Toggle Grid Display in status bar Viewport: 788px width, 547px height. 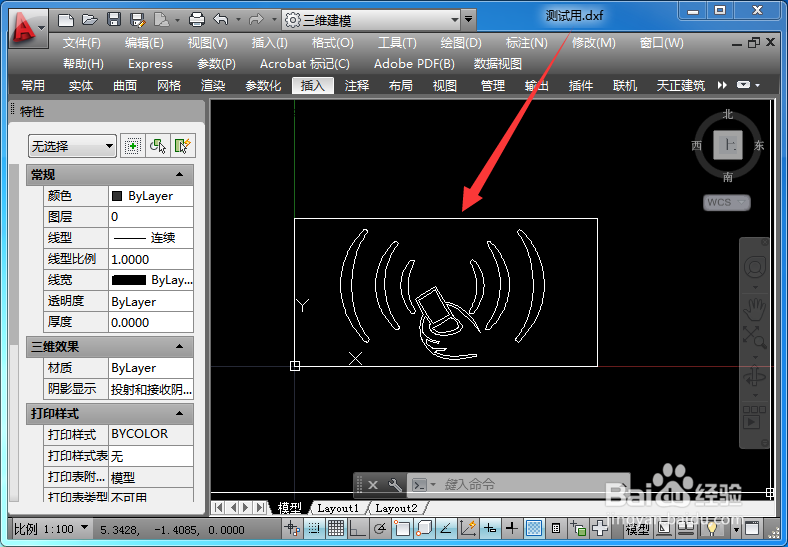point(336,528)
